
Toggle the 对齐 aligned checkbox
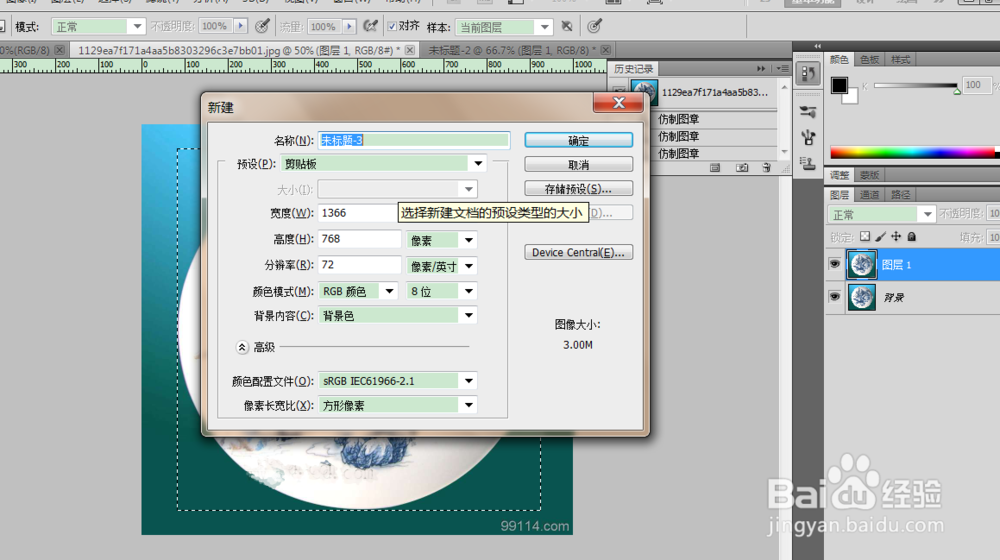coord(392,26)
